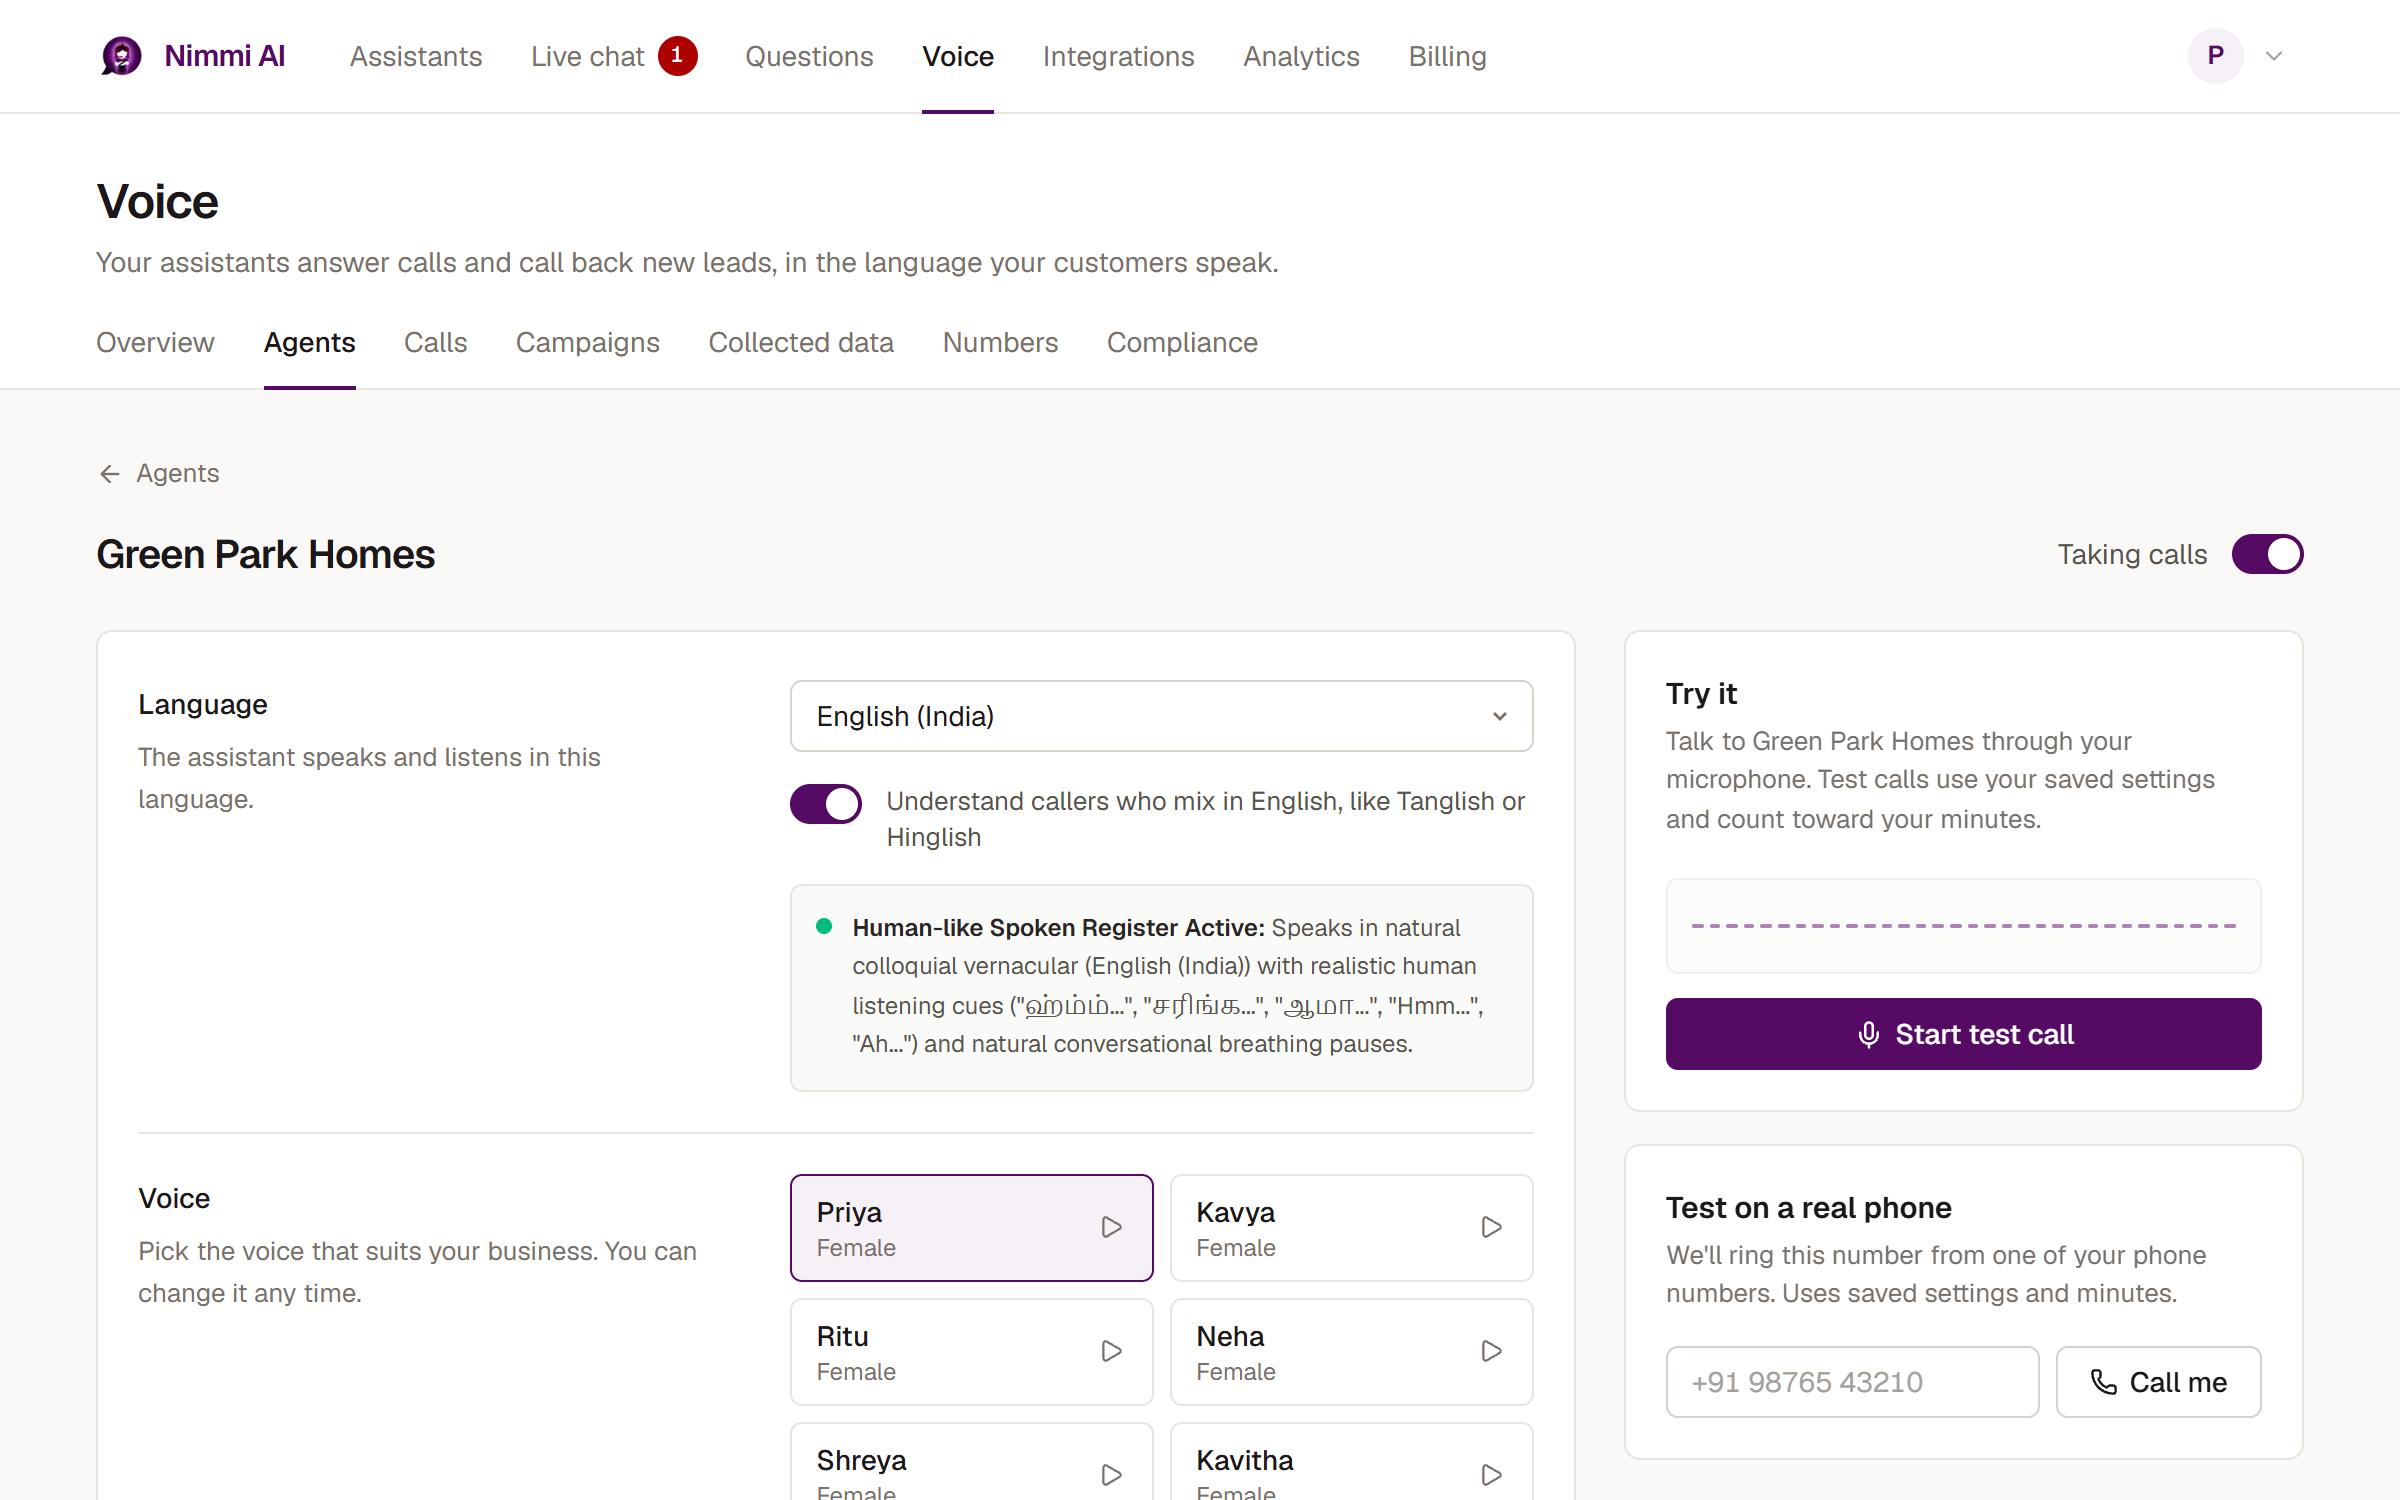Click the Human-like Spoken Register status dot
This screenshot has height=1500, width=2400.
[x=824, y=926]
